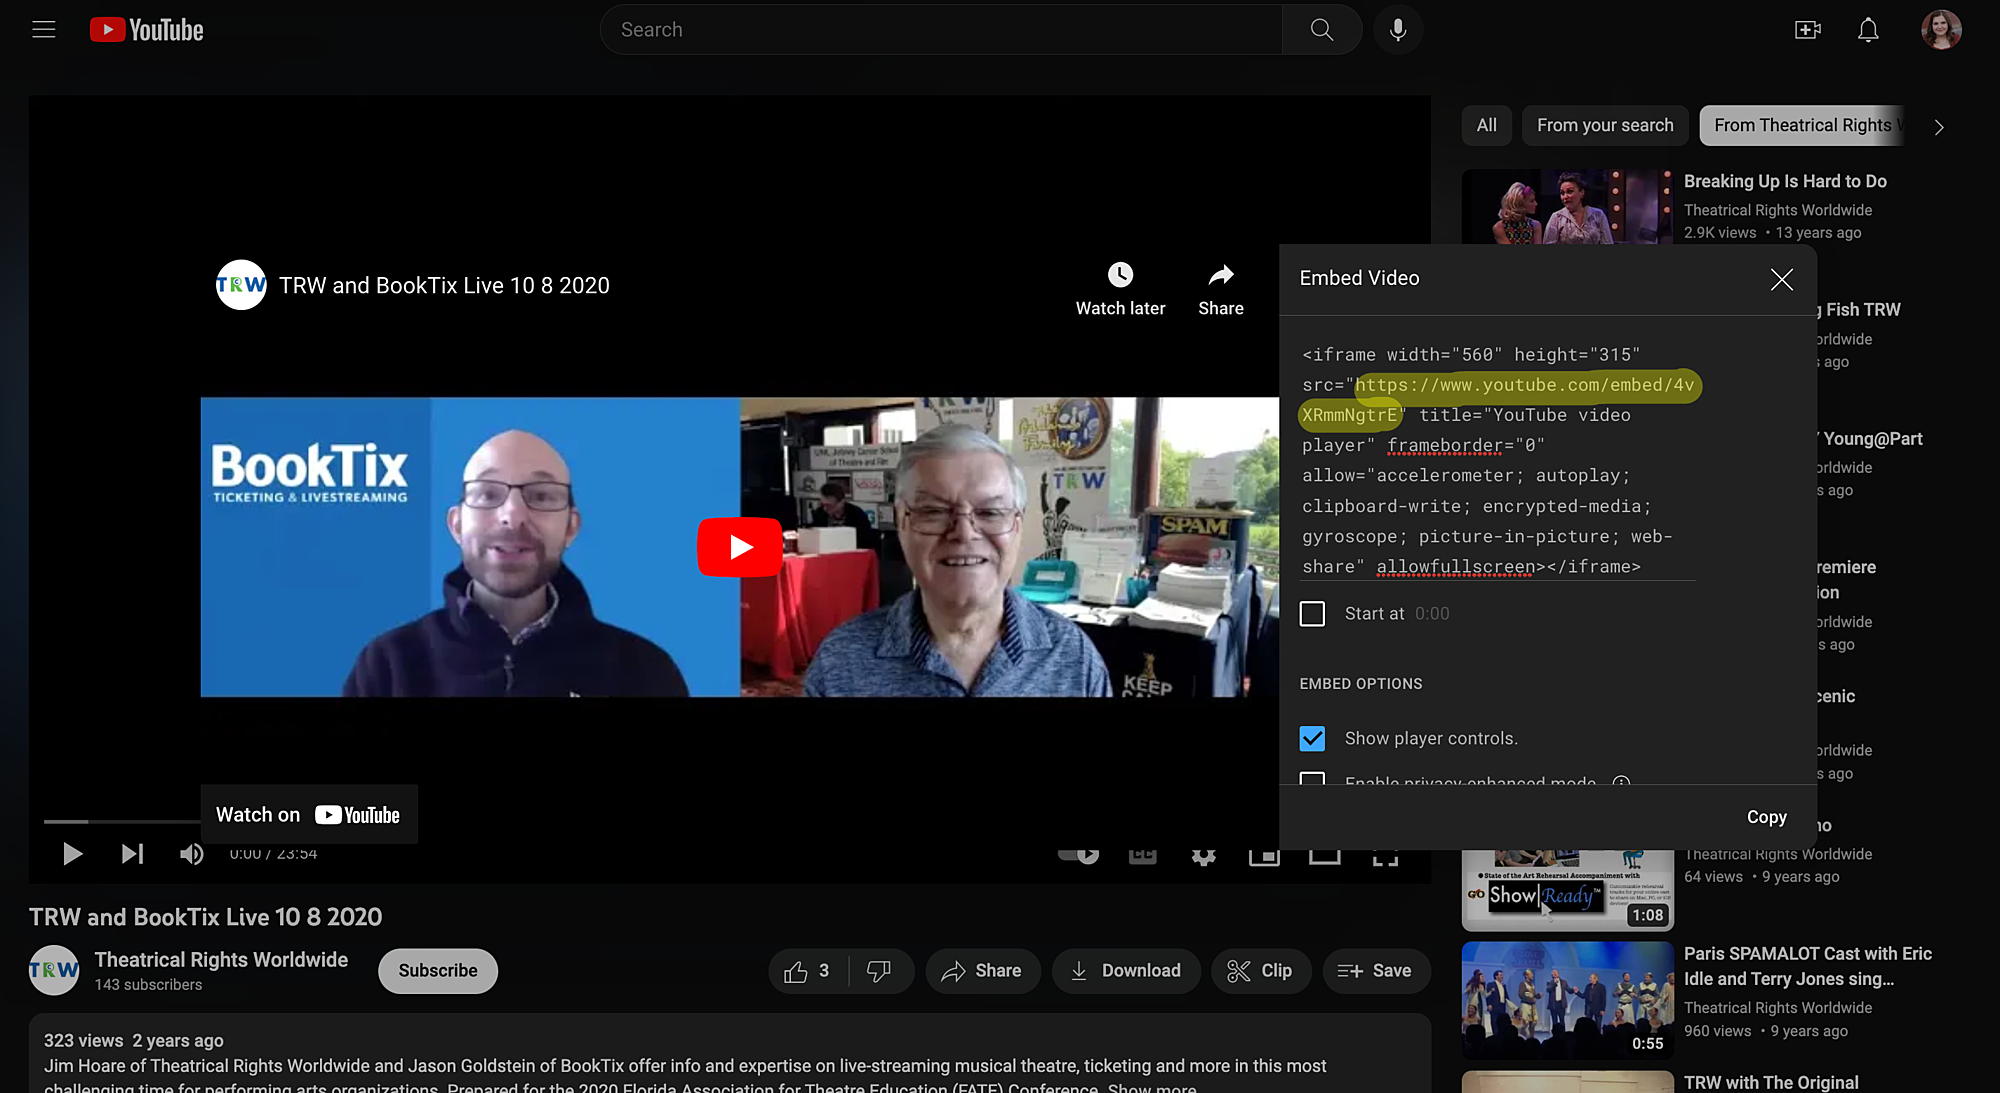Click the search magnifier button
The height and width of the screenshot is (1093, 2000).
coord(1322,30)
